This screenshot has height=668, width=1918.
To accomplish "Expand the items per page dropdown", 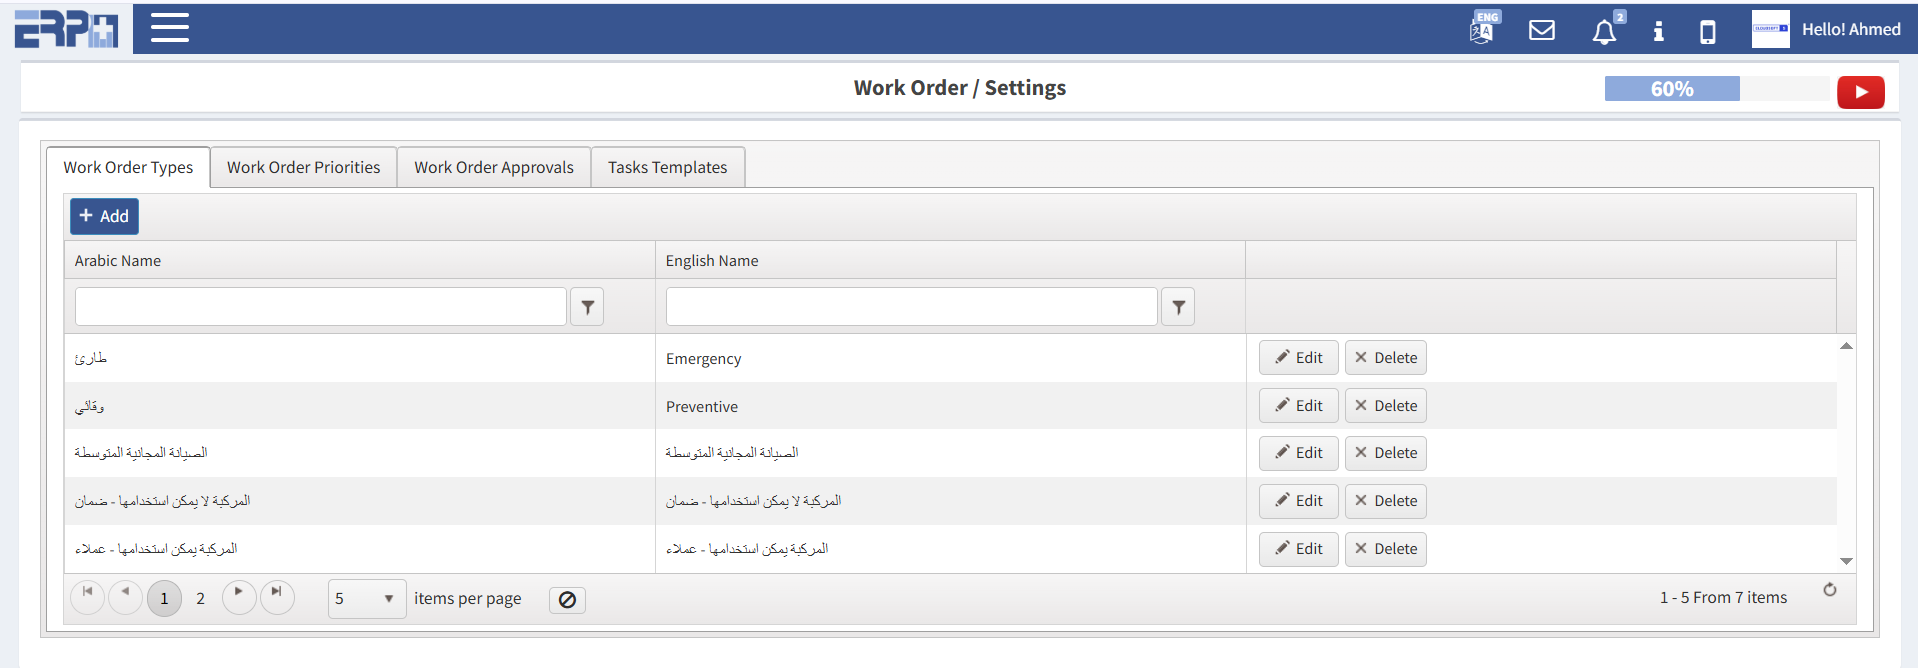I will pos(388,599).
